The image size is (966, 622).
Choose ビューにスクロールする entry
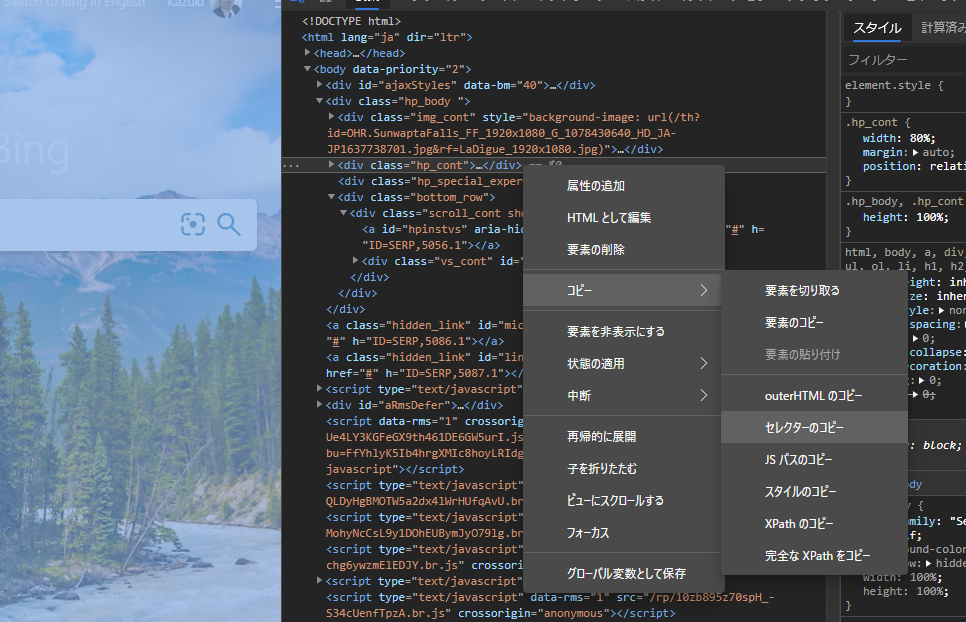[x=622, y=501]
